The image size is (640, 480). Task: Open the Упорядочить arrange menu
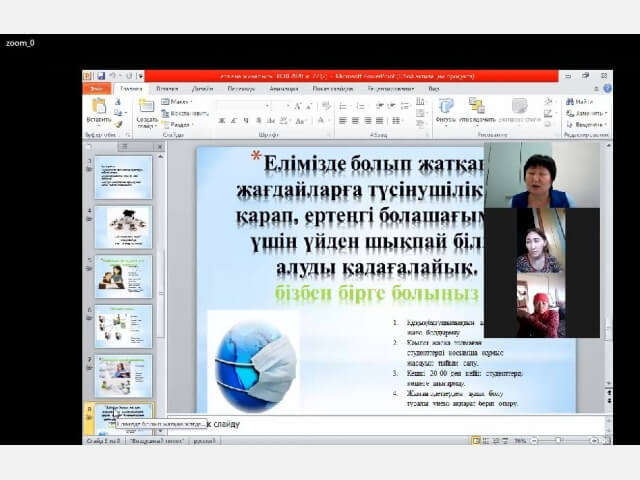tap(477, 110)
